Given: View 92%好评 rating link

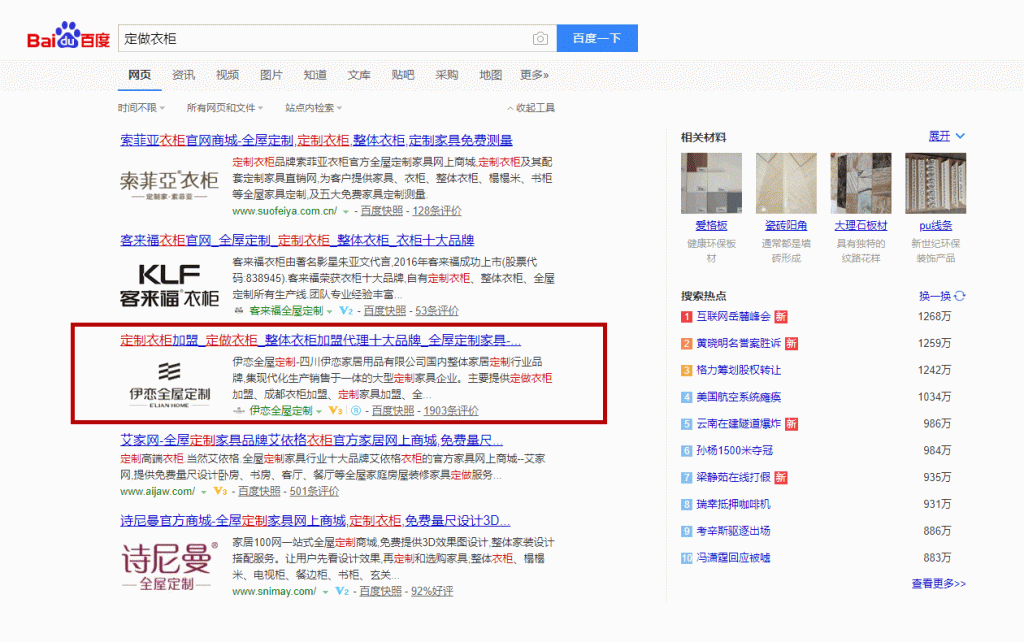Looking at the screenshot, I should pos(432,591).
